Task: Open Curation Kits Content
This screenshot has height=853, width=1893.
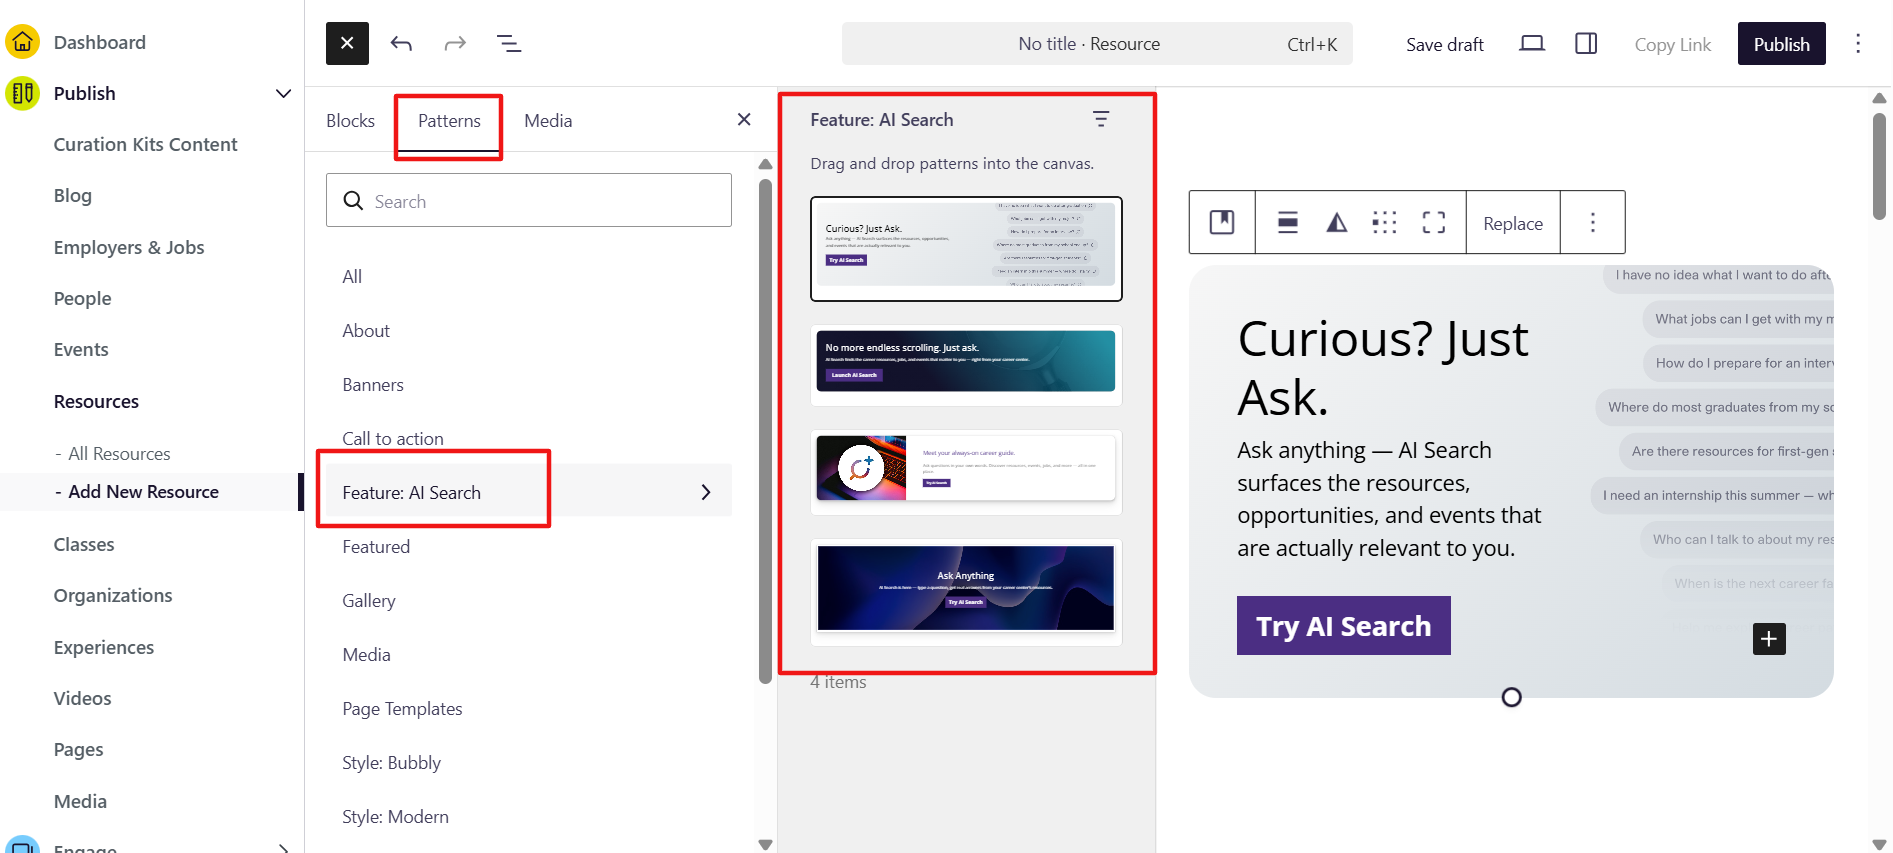Action: pyautogui.click(x=145, y=144)
